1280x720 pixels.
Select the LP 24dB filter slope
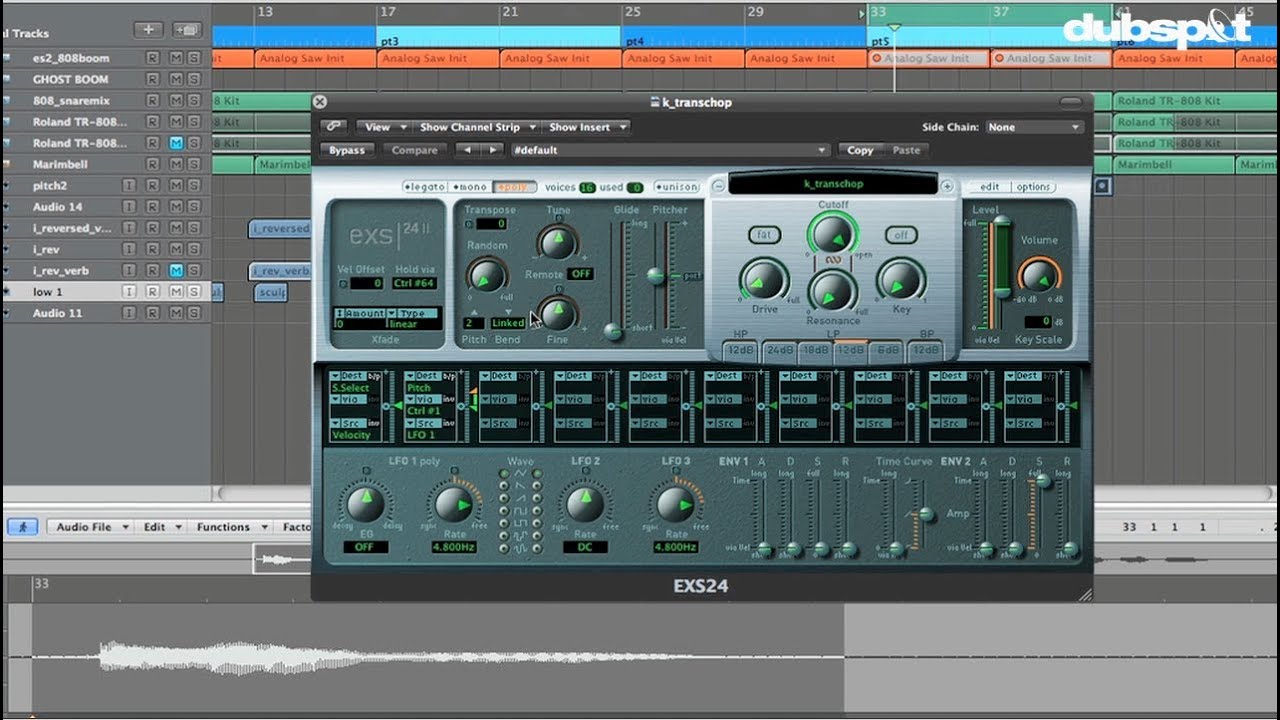click(x=779, y=350)
